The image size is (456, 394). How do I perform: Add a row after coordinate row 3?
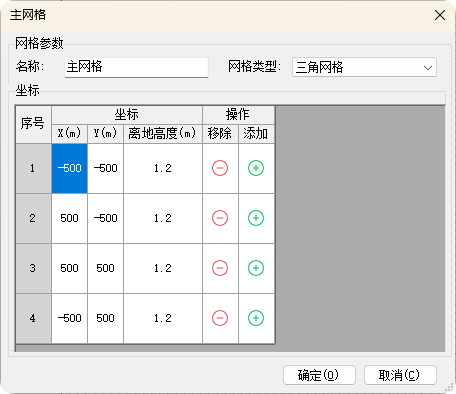[256, 268]
